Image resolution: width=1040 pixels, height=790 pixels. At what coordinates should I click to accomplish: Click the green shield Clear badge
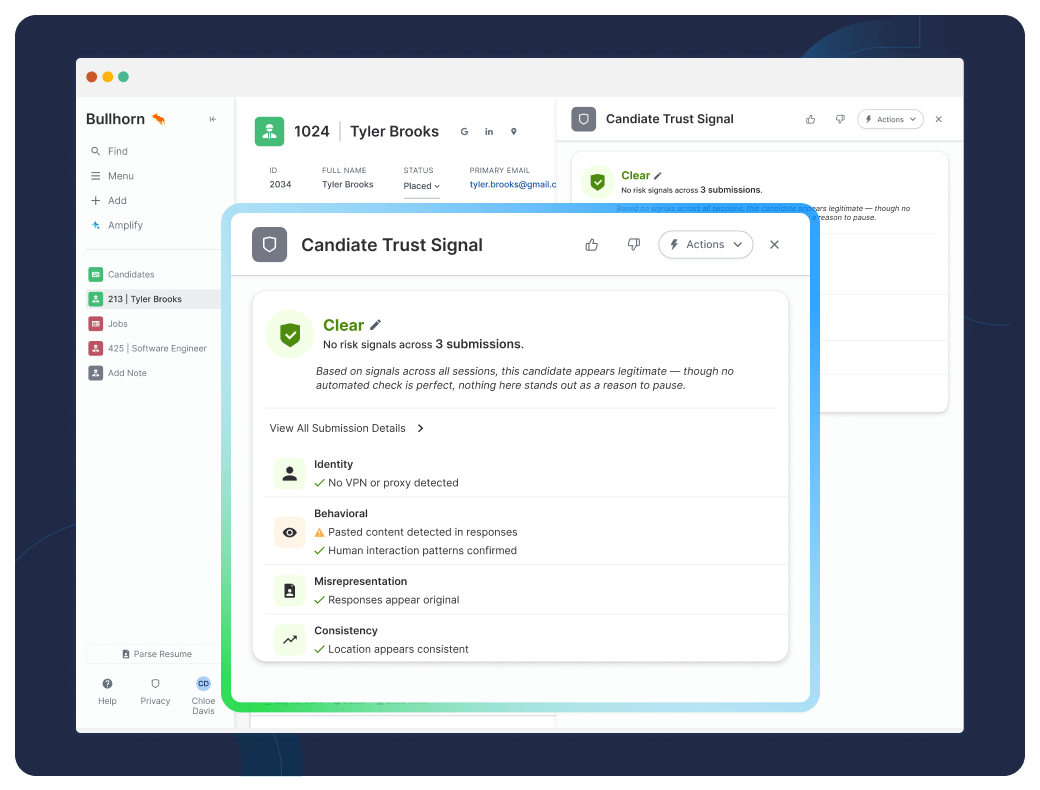290,334
